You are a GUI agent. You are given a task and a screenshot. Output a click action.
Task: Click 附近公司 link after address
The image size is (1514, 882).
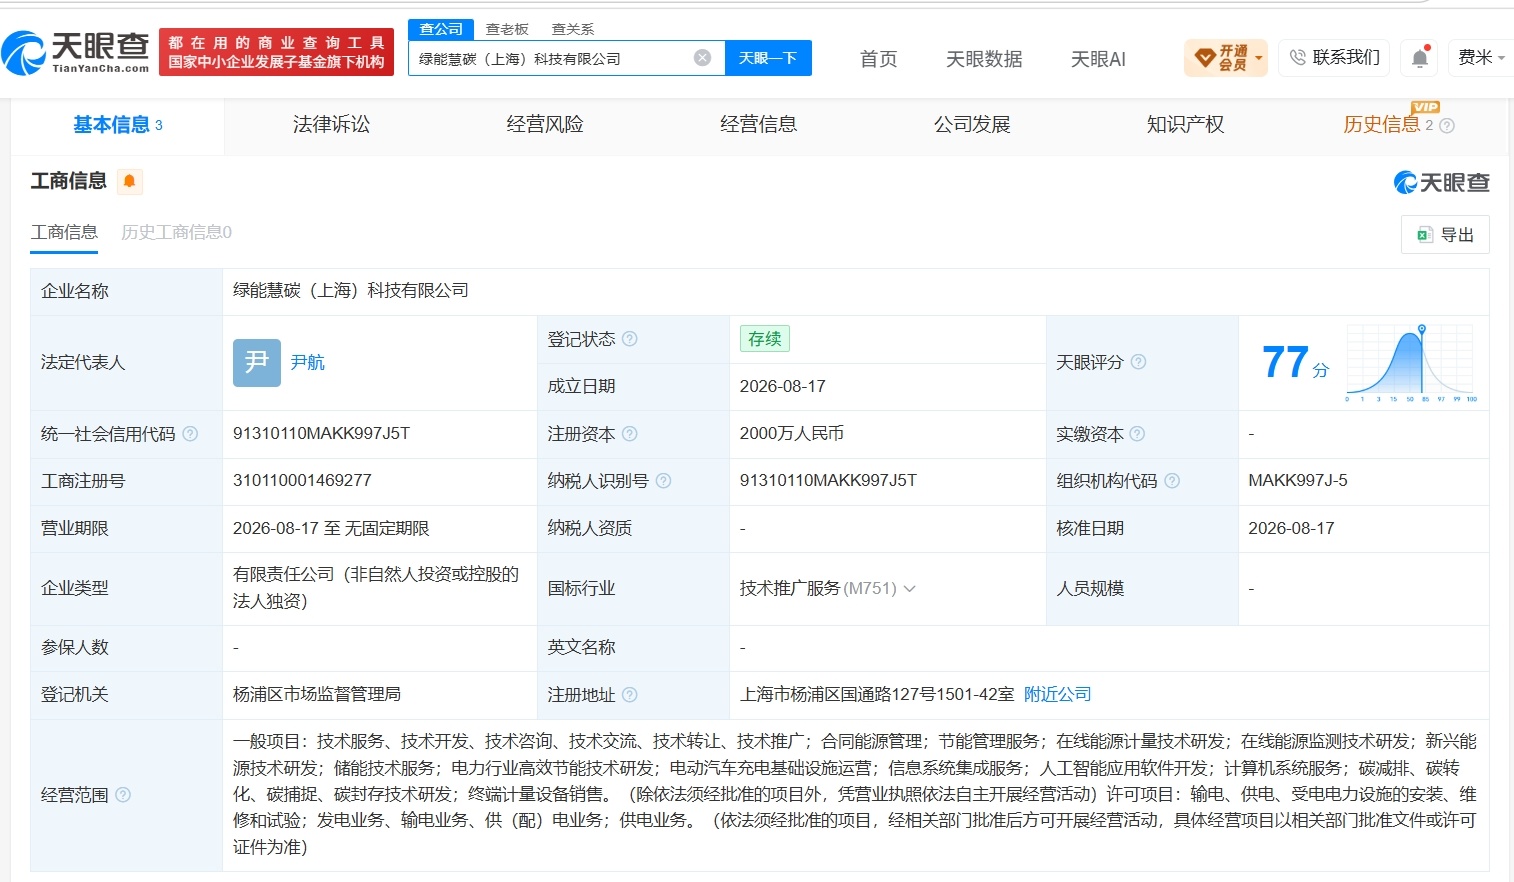tap(1057, 694)
